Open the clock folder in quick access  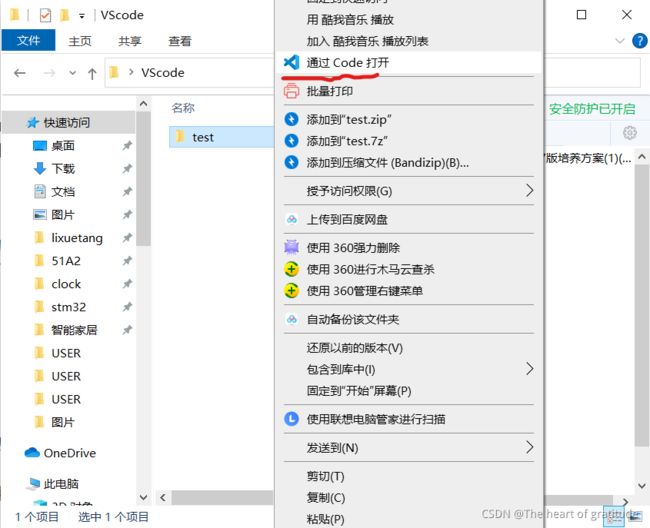coord(66,284)
